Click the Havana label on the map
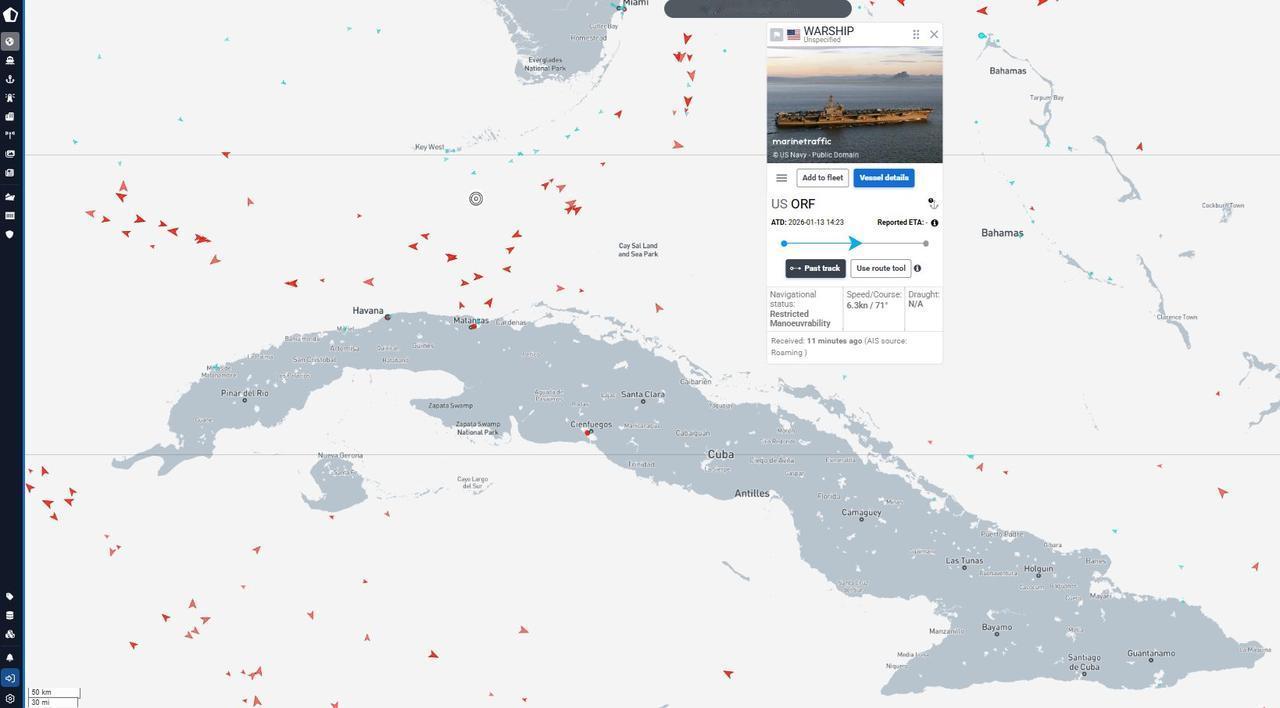The width and height of the screenshot is (1280, 708). [368, 311]
